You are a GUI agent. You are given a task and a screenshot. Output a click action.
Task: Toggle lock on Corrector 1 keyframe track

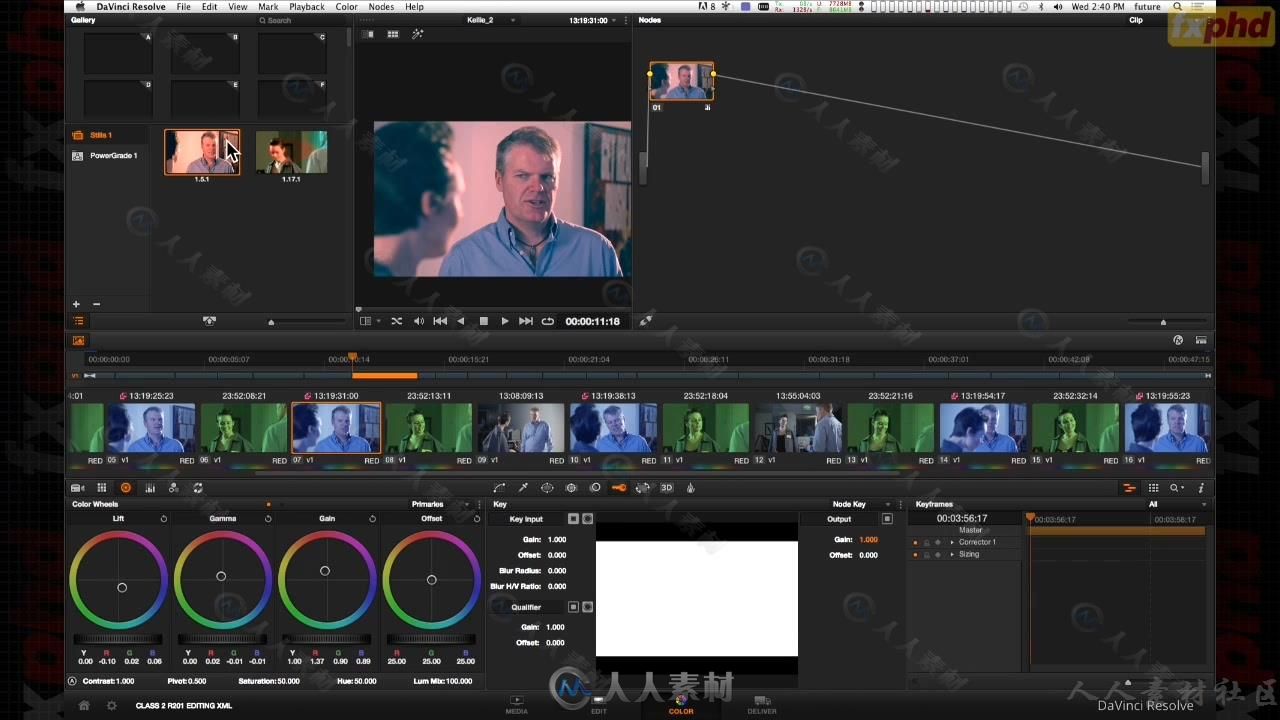click(927, 542)
